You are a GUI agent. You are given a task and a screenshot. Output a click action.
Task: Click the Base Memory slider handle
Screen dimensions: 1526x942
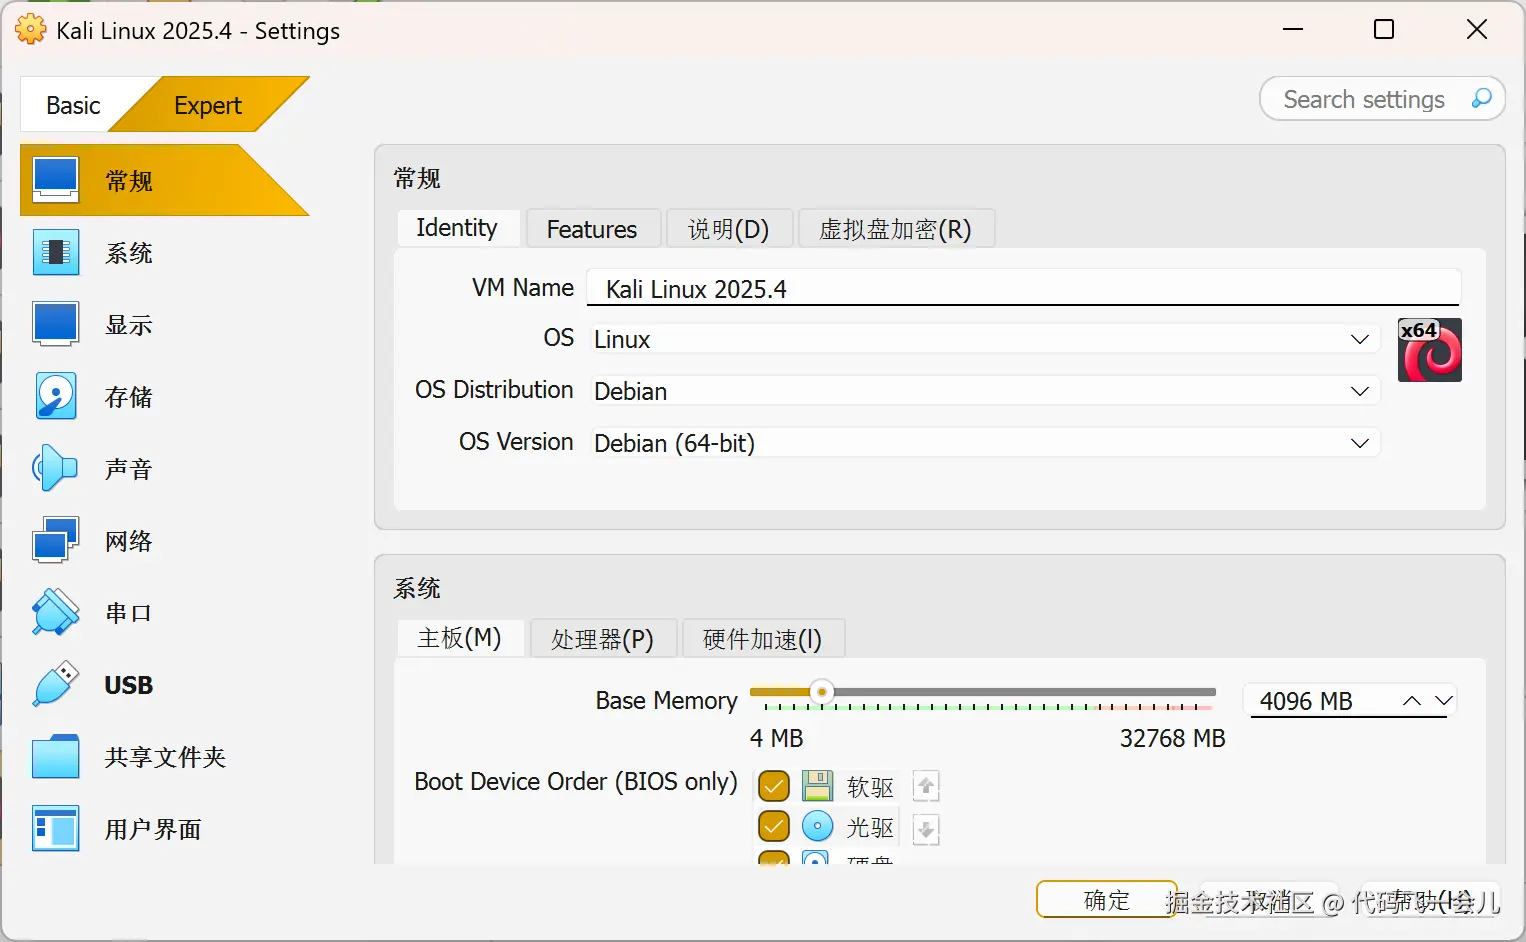822,692
